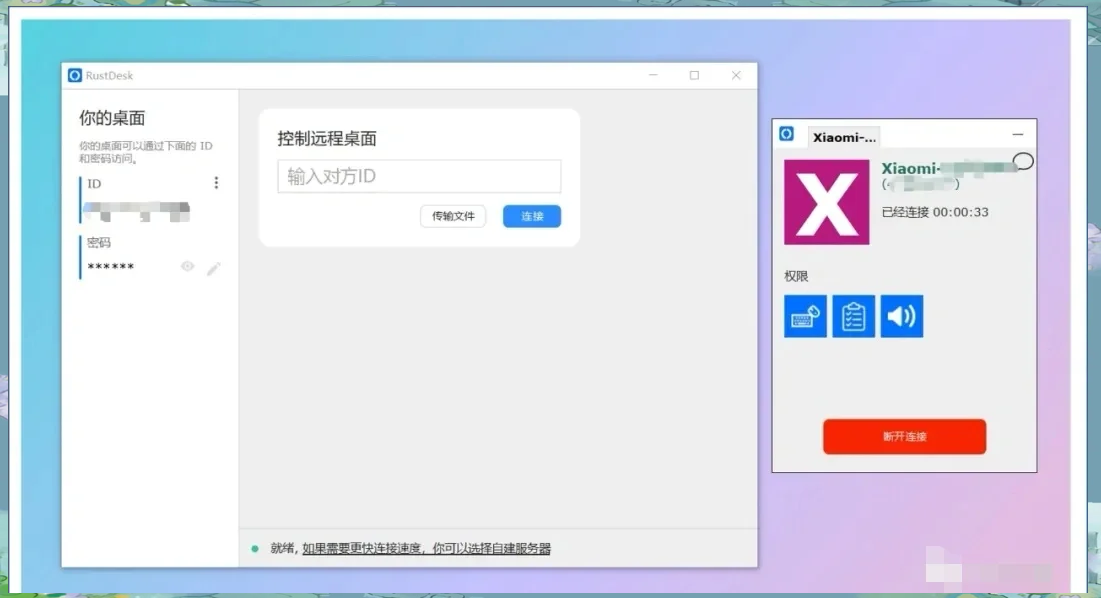
Task: Toggle the audio permission speaker icon
Action: click(902, 317)
